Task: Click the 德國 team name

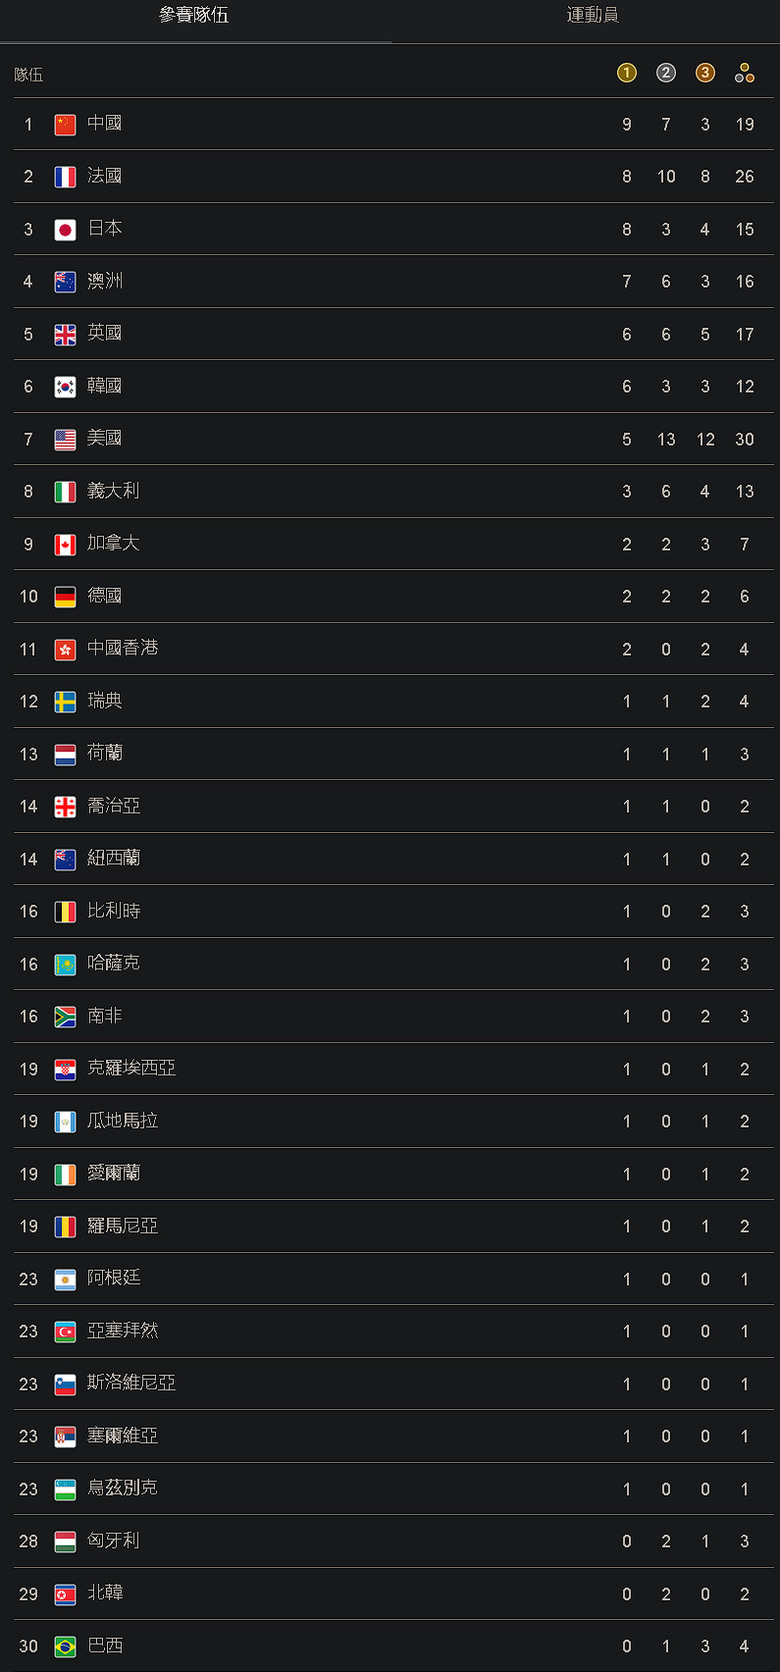Action: click(x=104, y=596)
